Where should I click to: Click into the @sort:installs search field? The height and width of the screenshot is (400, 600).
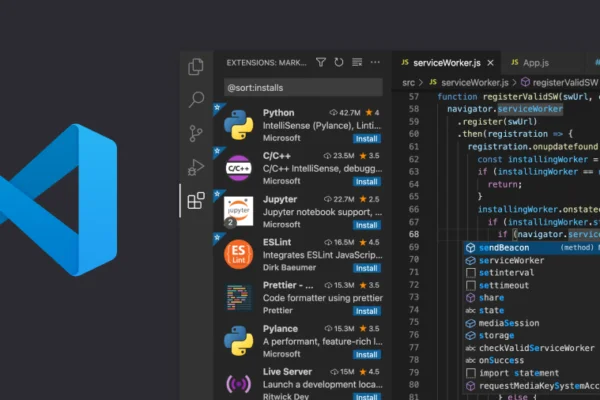coord(303,88)
